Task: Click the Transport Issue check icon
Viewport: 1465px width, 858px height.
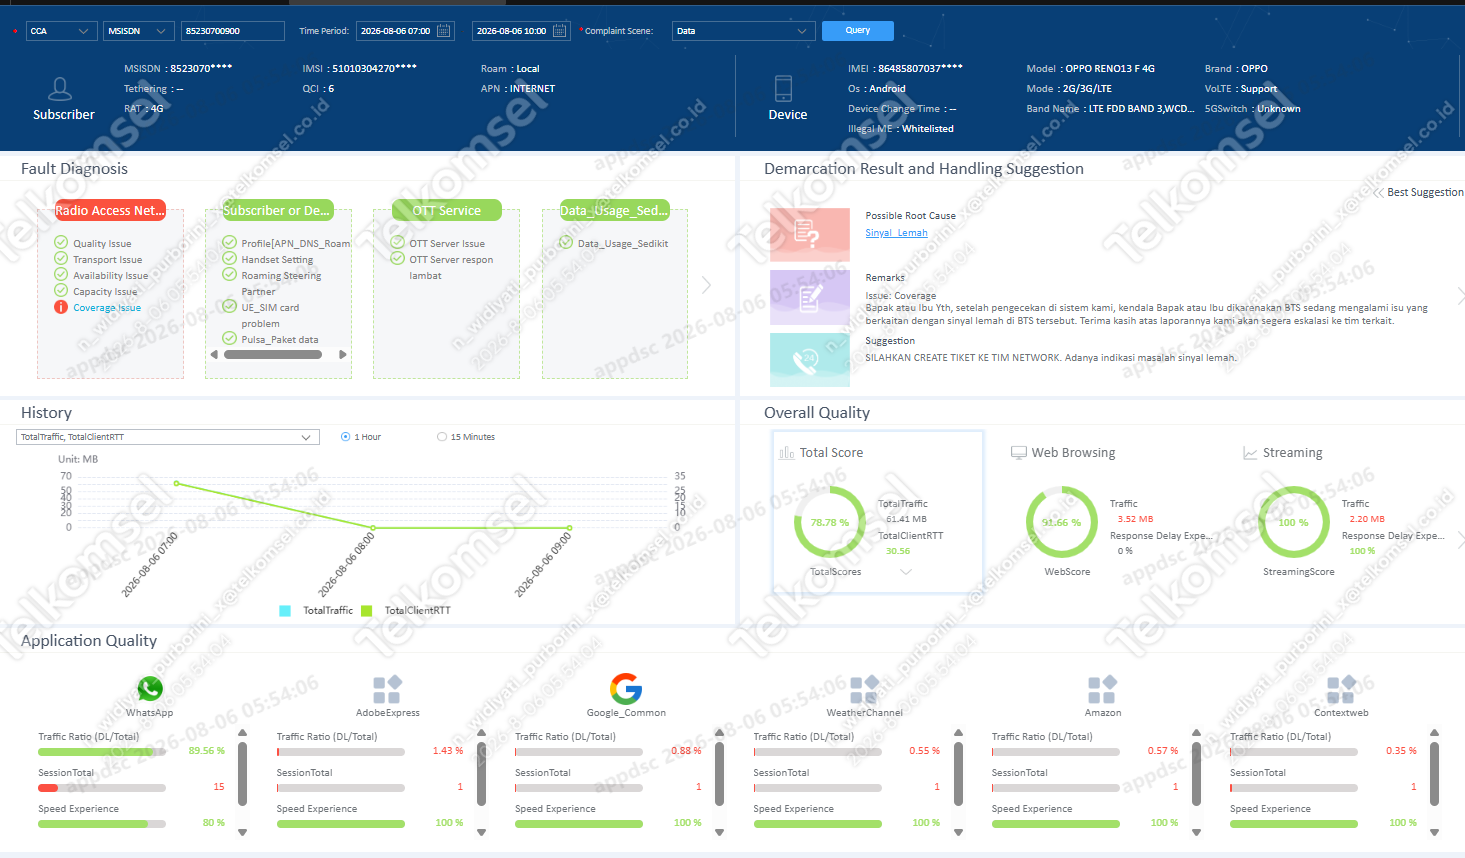Action: 61,259
